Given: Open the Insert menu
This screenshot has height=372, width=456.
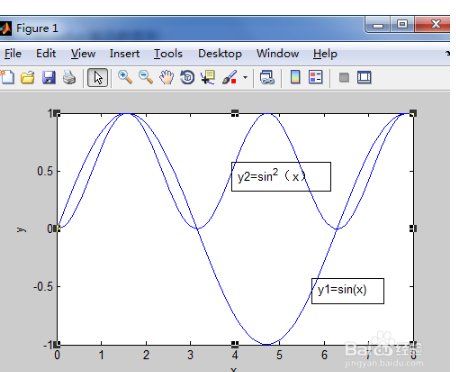Looking at the screenshot, I should (125, 54).
